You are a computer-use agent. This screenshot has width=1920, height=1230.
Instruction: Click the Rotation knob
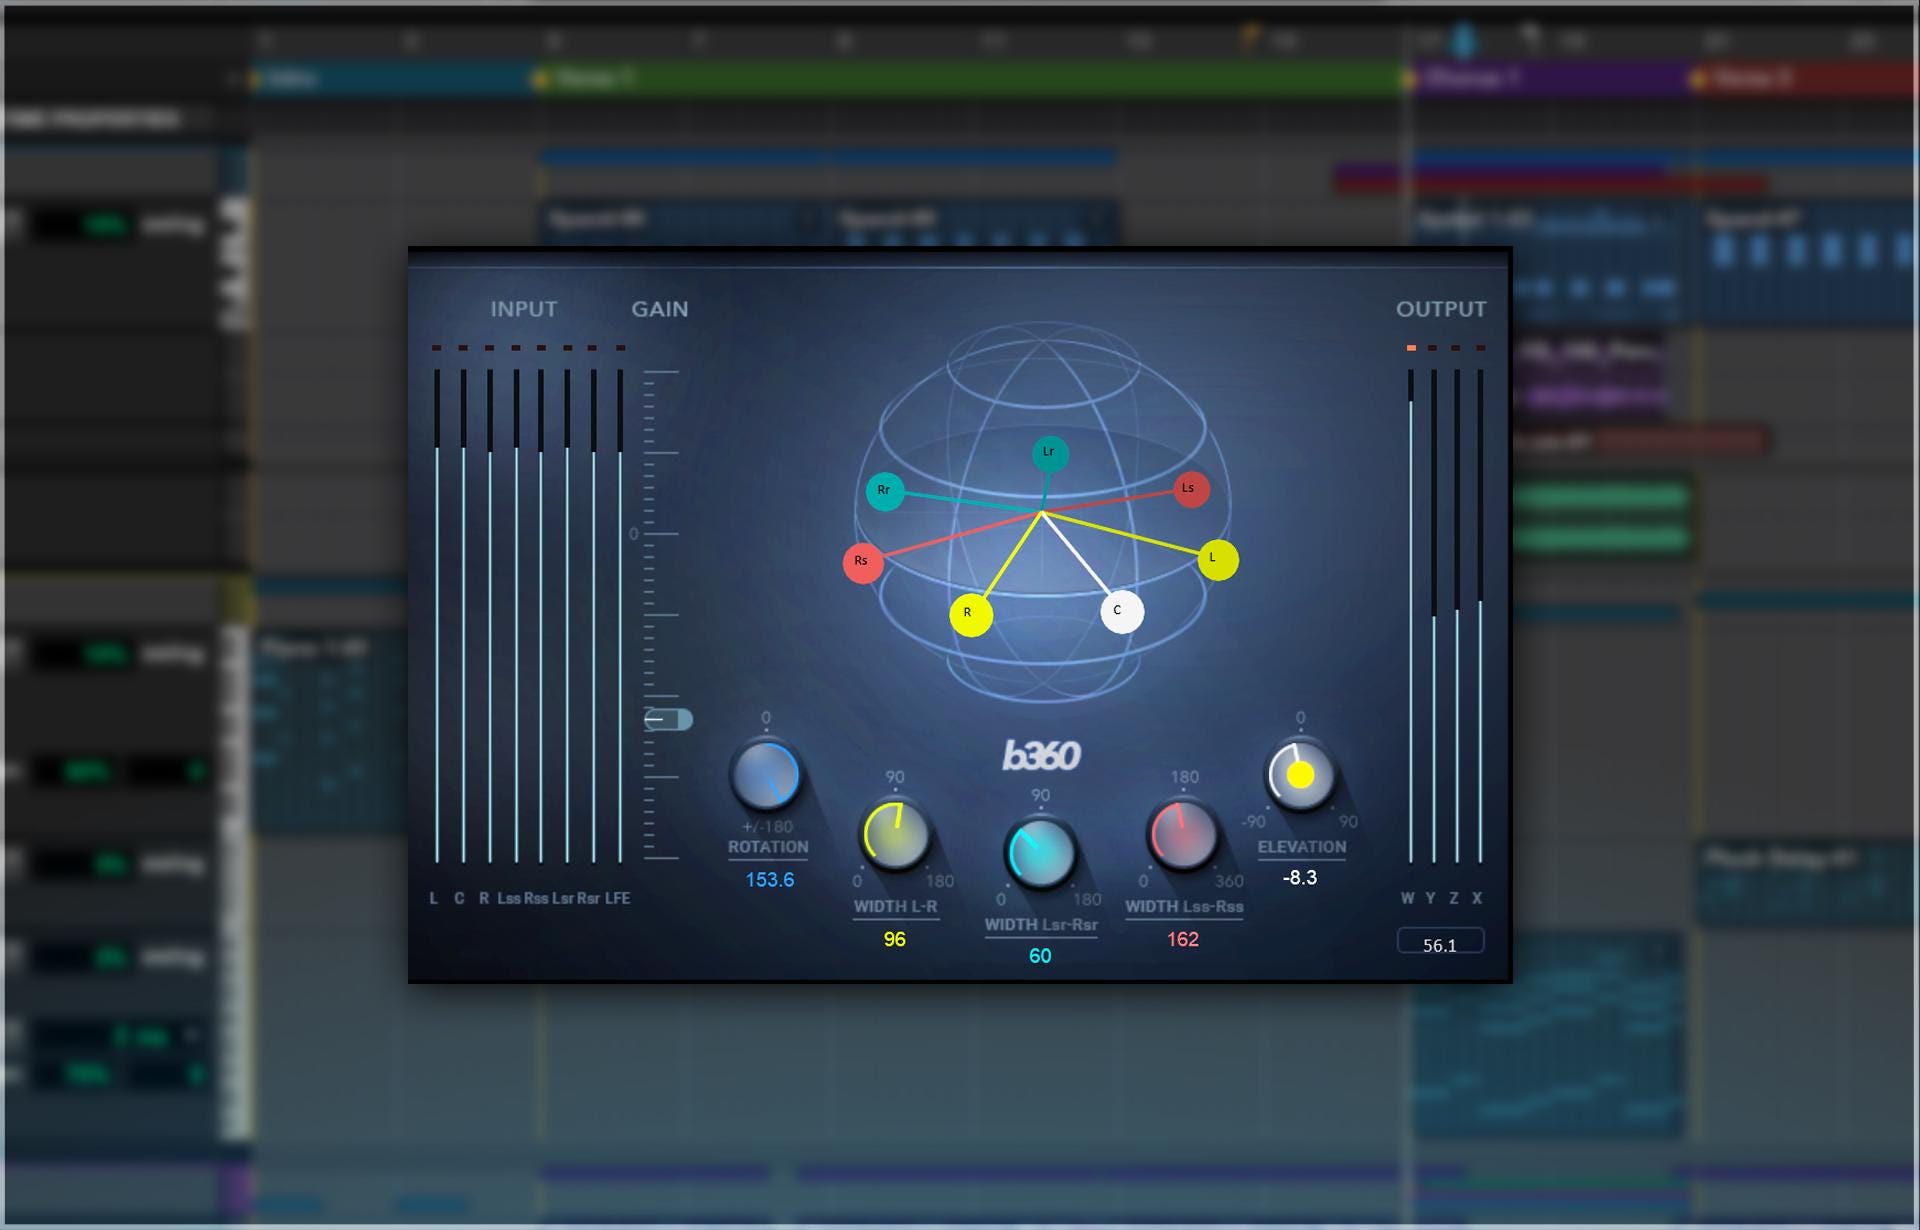pos(766,775)
